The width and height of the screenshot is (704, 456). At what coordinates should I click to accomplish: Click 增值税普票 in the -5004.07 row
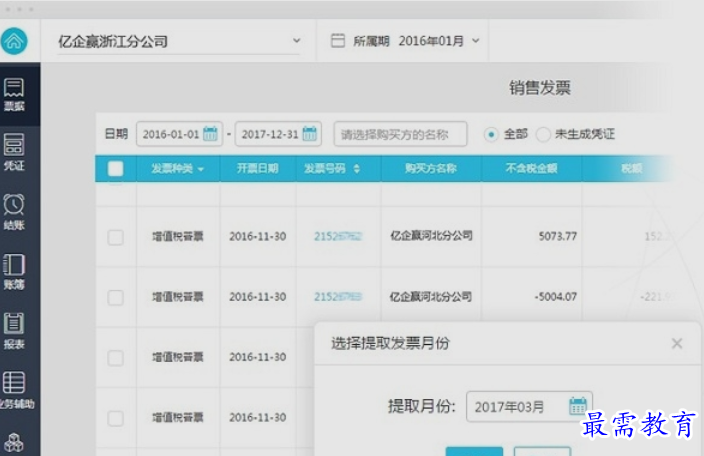click(178, 297)
